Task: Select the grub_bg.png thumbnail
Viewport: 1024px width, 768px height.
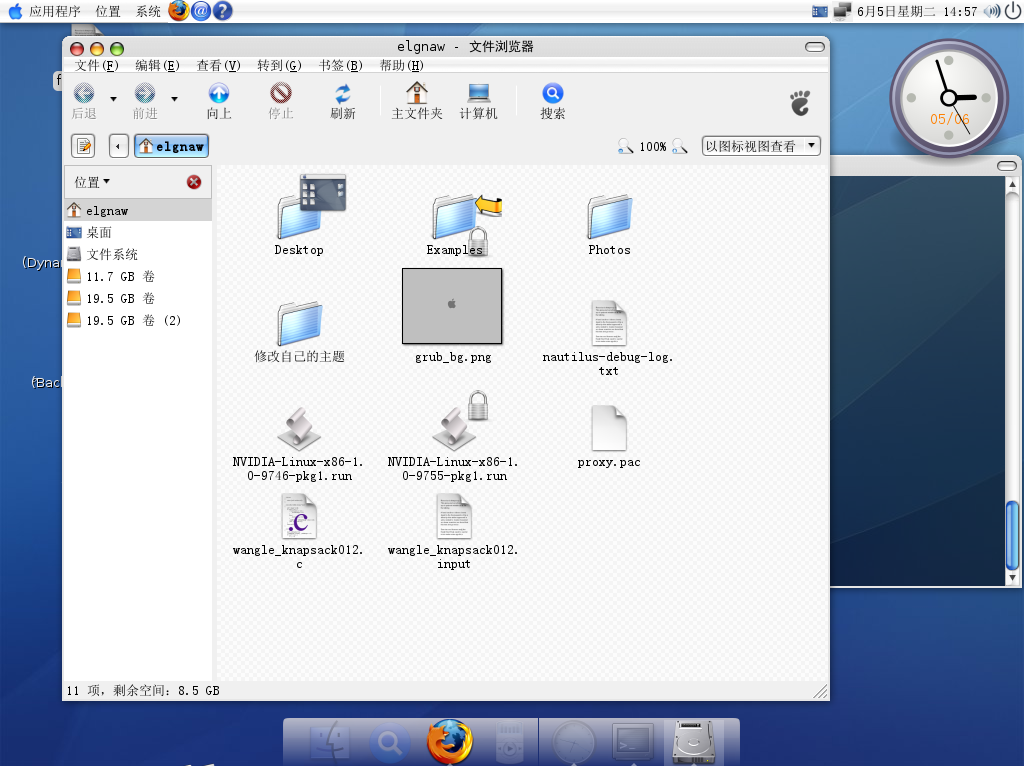Action: coord(452,306)
